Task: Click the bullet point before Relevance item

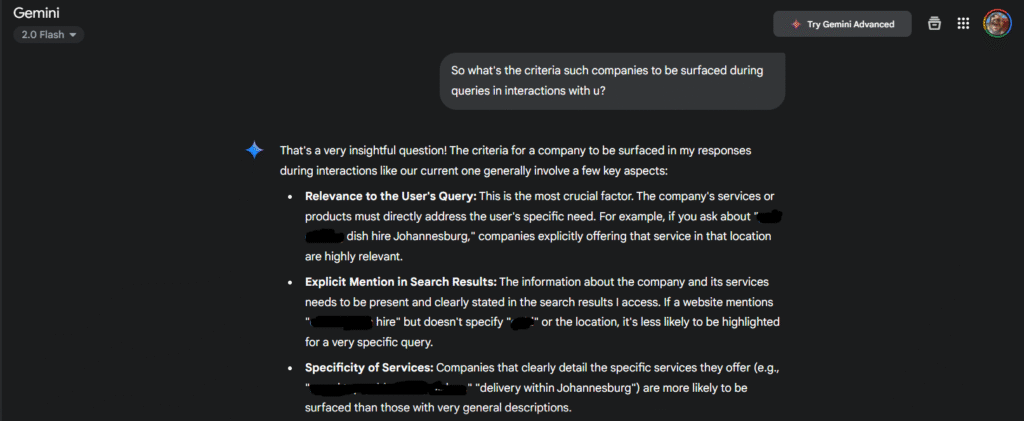Action: pyautogui.click(x=290, y=196)
